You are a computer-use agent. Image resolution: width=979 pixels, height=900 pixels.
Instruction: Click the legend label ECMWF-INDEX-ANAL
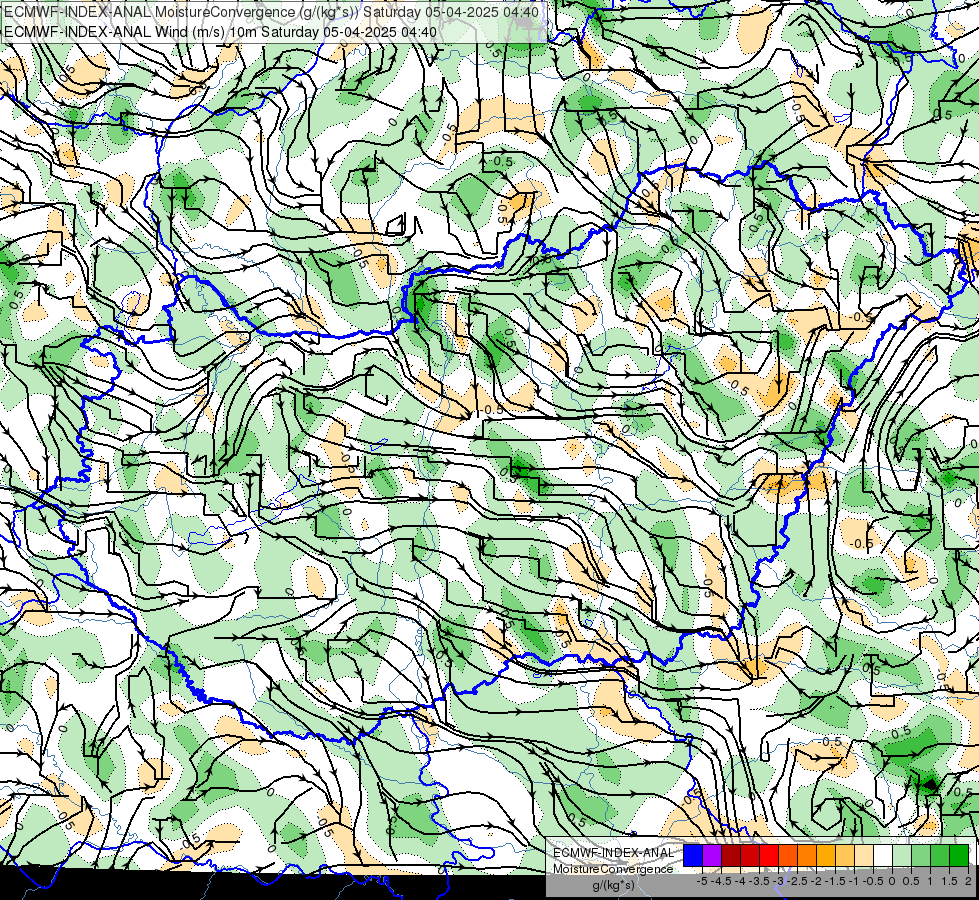(613, 853)
